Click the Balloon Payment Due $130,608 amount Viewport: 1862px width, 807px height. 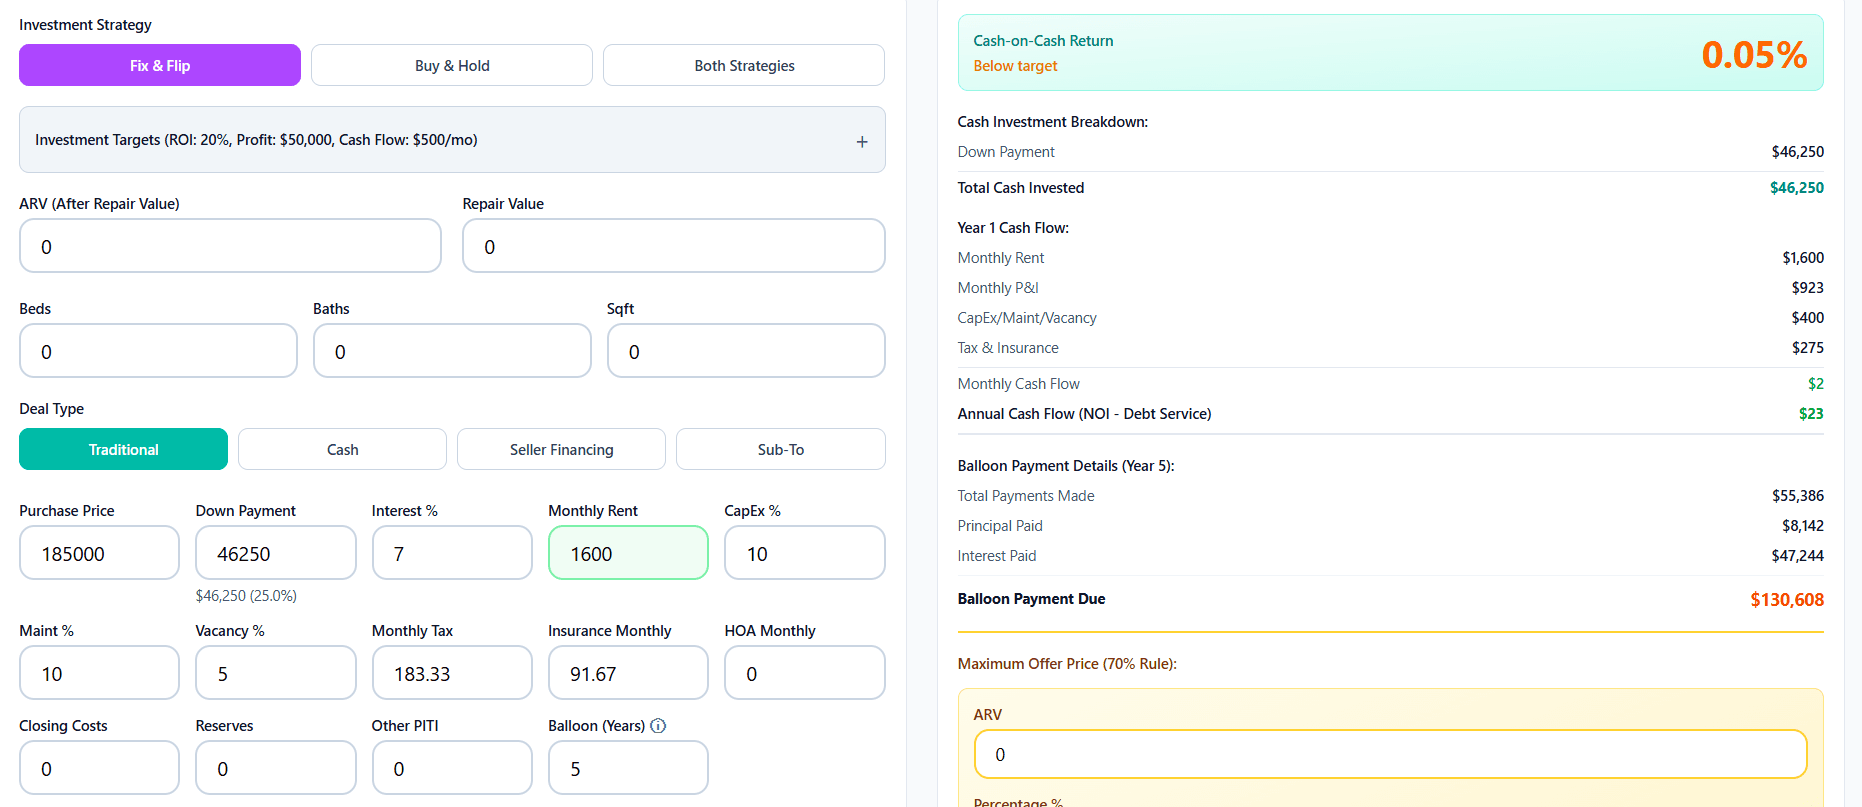1787,600
